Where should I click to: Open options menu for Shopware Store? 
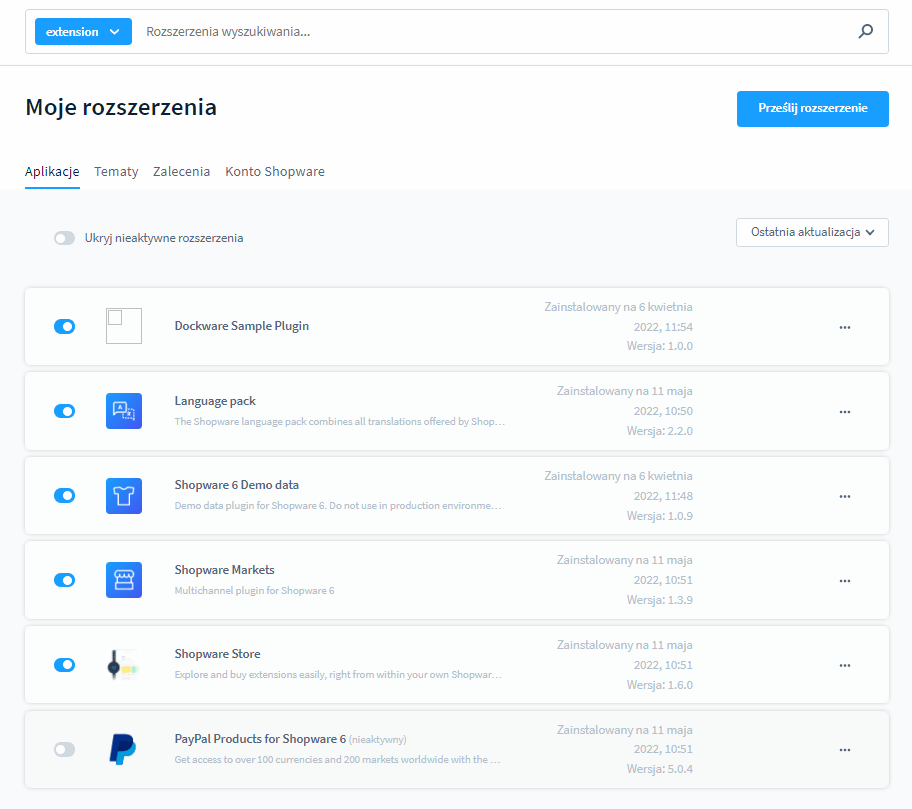(845, 665)
